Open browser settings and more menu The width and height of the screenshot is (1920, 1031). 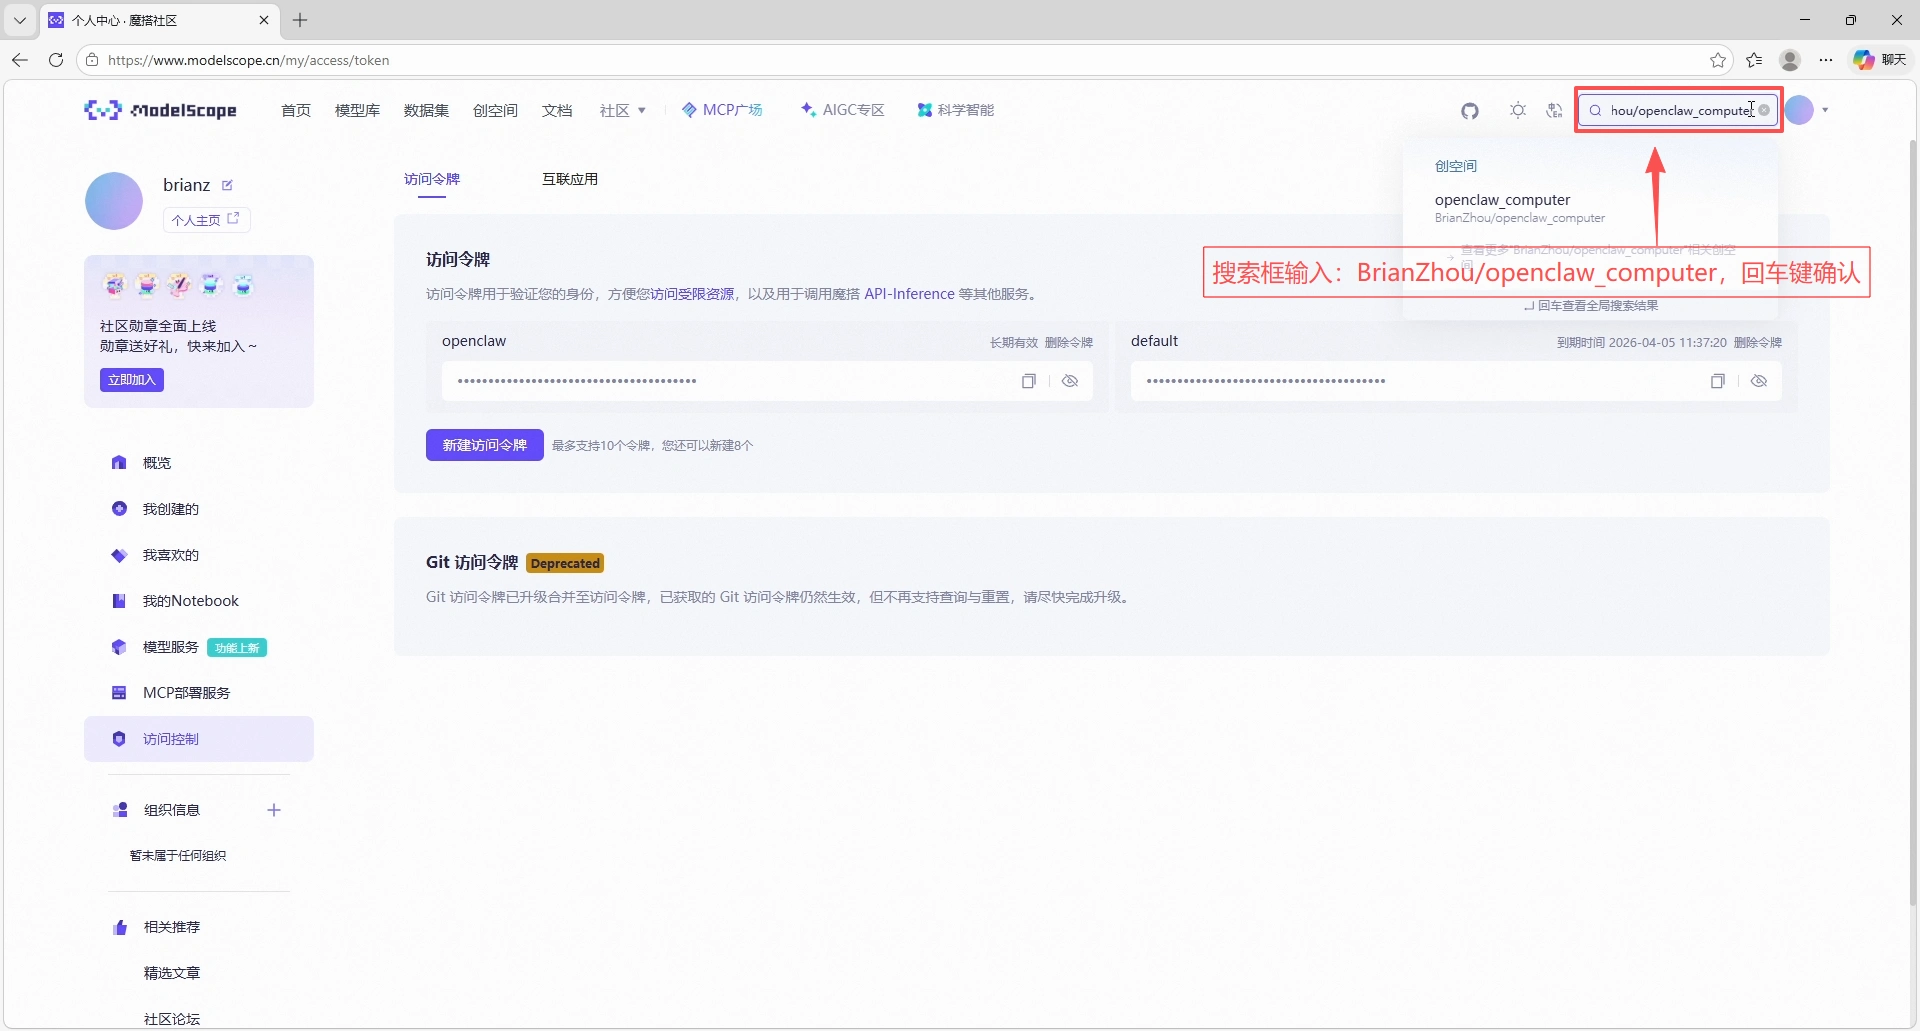pos(1826,60)
